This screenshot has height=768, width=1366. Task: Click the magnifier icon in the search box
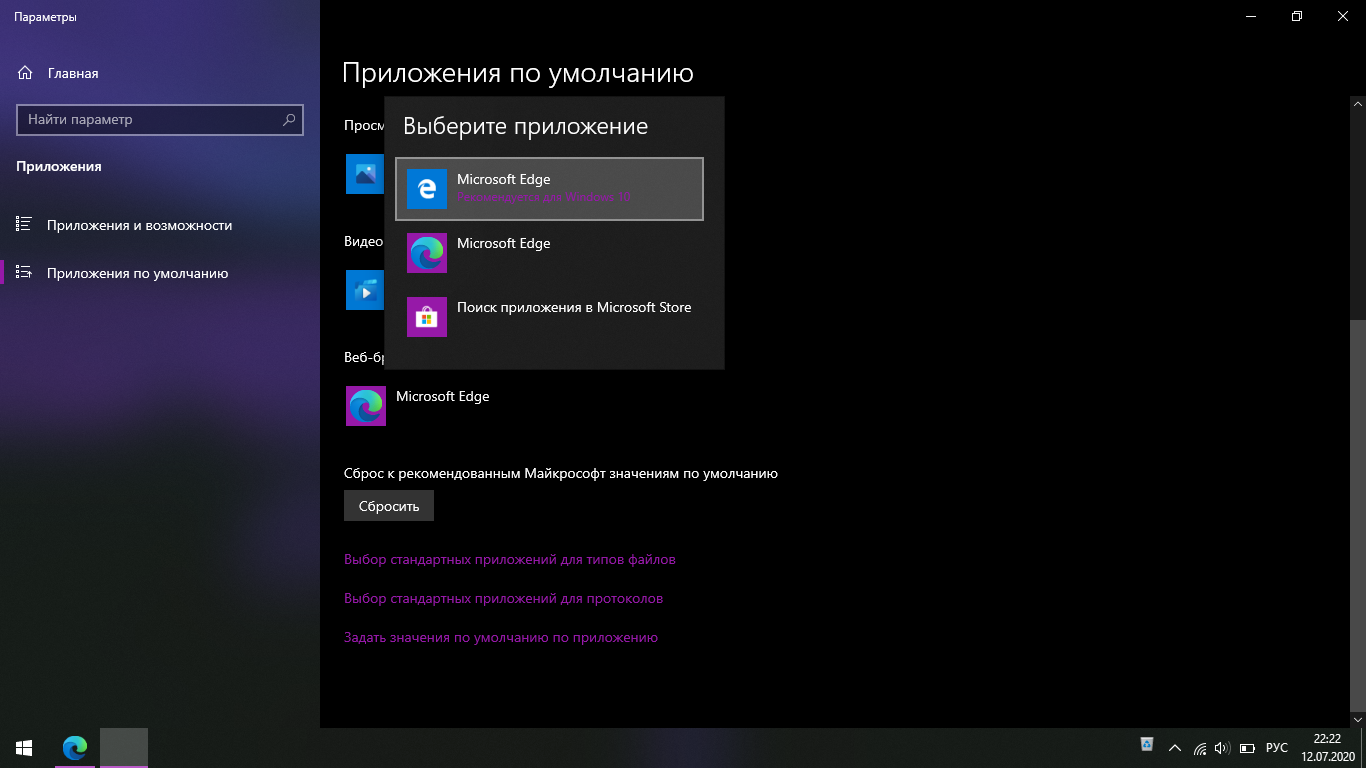click(289, 119)
